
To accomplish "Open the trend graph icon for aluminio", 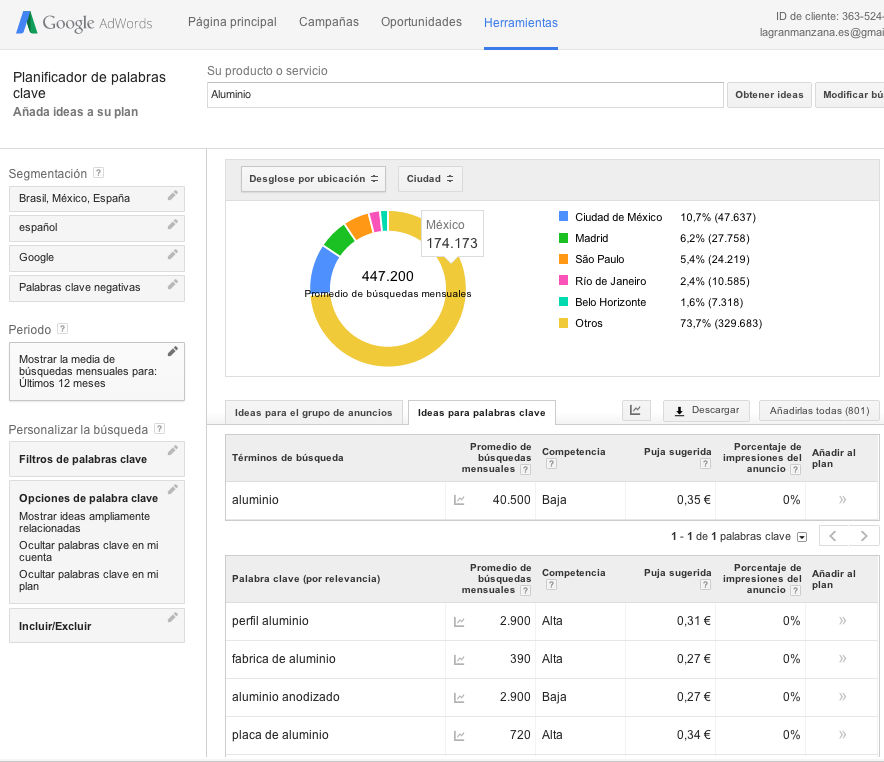I will click(x=459, y=500).
